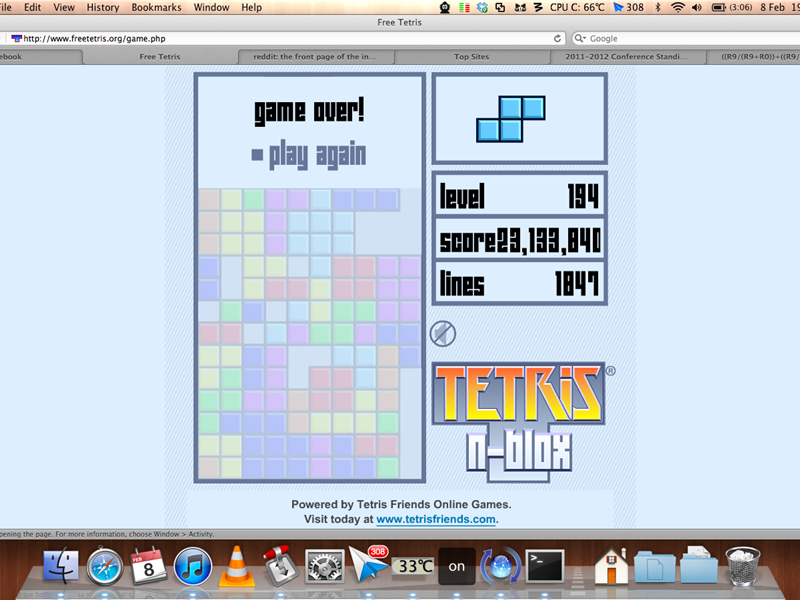This screenshot has height=600, width=800.
Task: Open System Preferences from the dock
Action: [325, 565]
